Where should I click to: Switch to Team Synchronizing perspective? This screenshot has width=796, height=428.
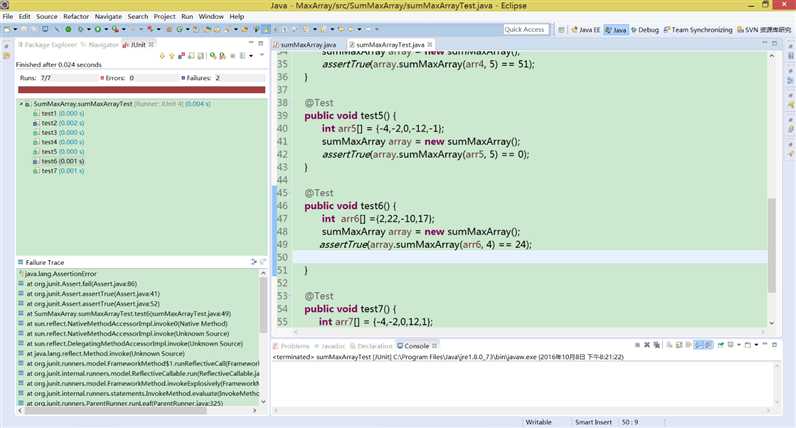698,30
